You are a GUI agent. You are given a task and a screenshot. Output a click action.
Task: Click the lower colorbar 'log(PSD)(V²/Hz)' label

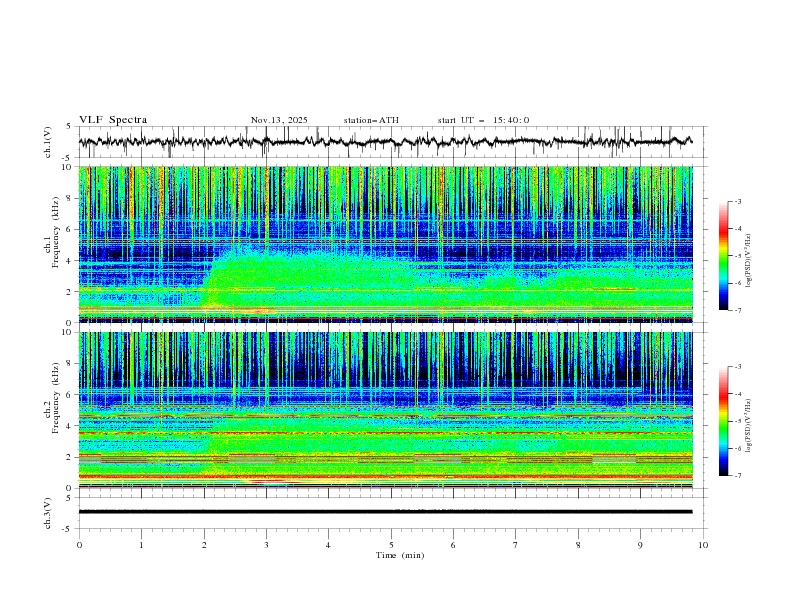(748, 426)
